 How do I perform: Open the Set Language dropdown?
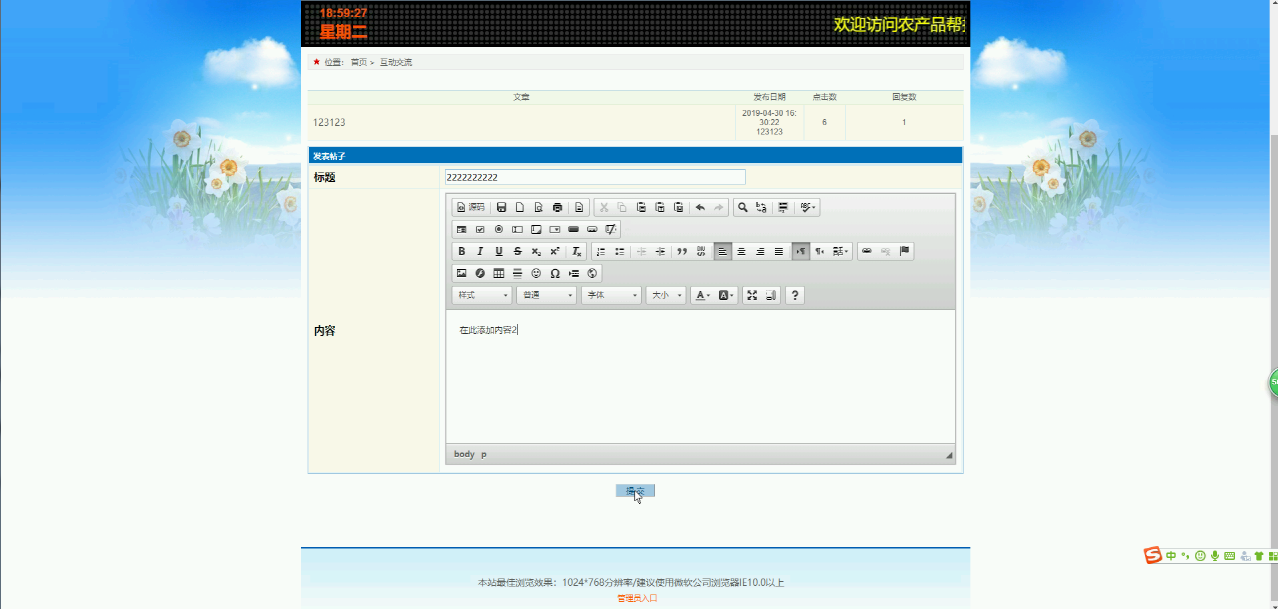(x=841, y=251)
